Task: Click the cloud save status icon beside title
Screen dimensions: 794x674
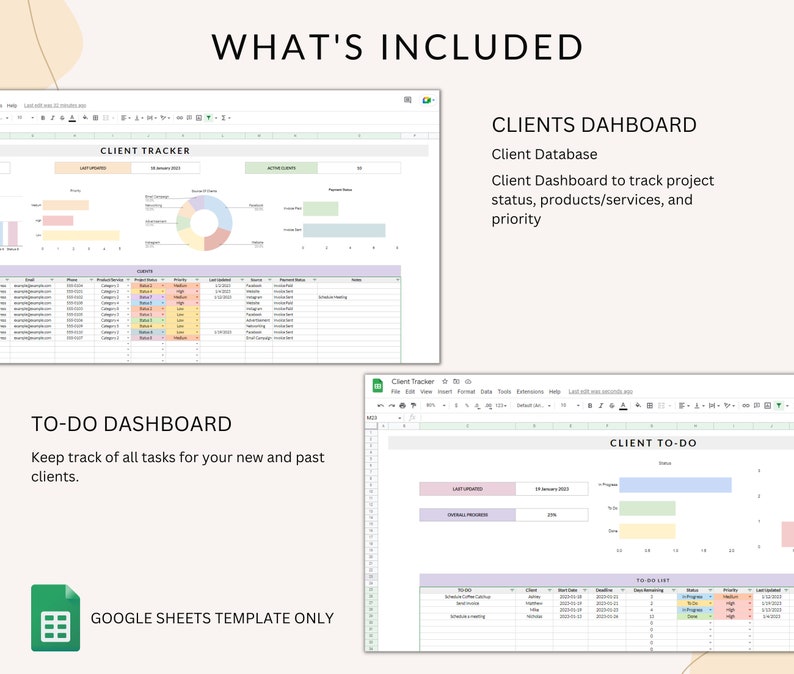Action: 468,381
